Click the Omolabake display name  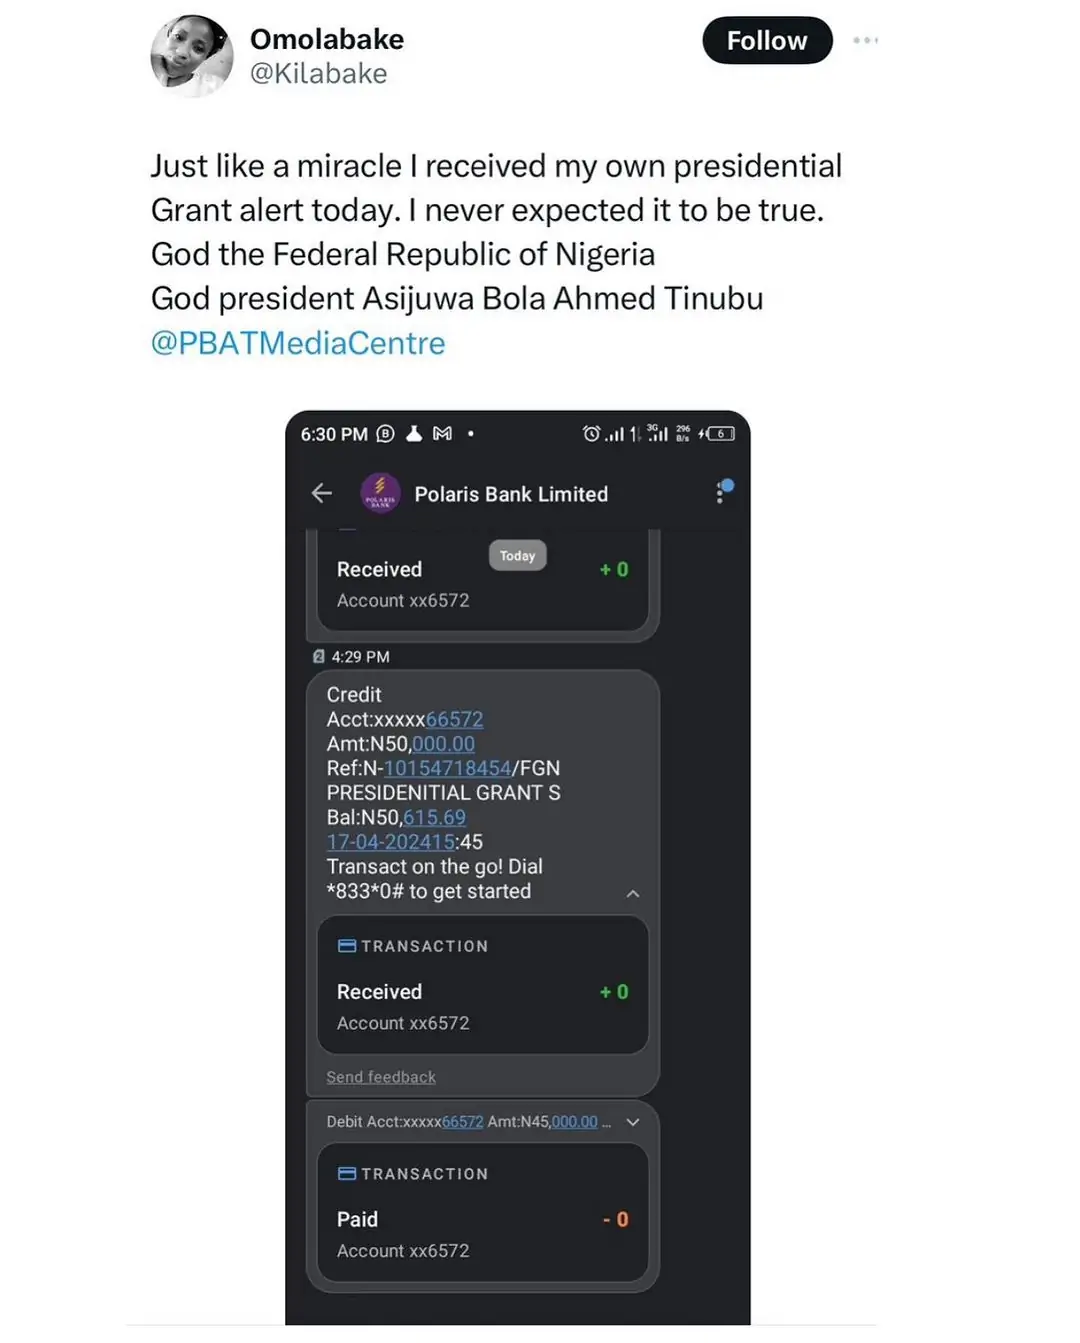[327, 39]
